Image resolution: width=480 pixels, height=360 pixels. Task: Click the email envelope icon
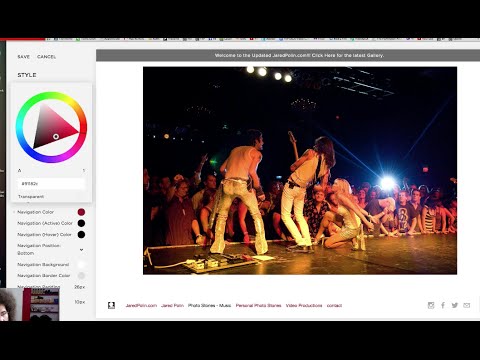(x=467, y=305)
